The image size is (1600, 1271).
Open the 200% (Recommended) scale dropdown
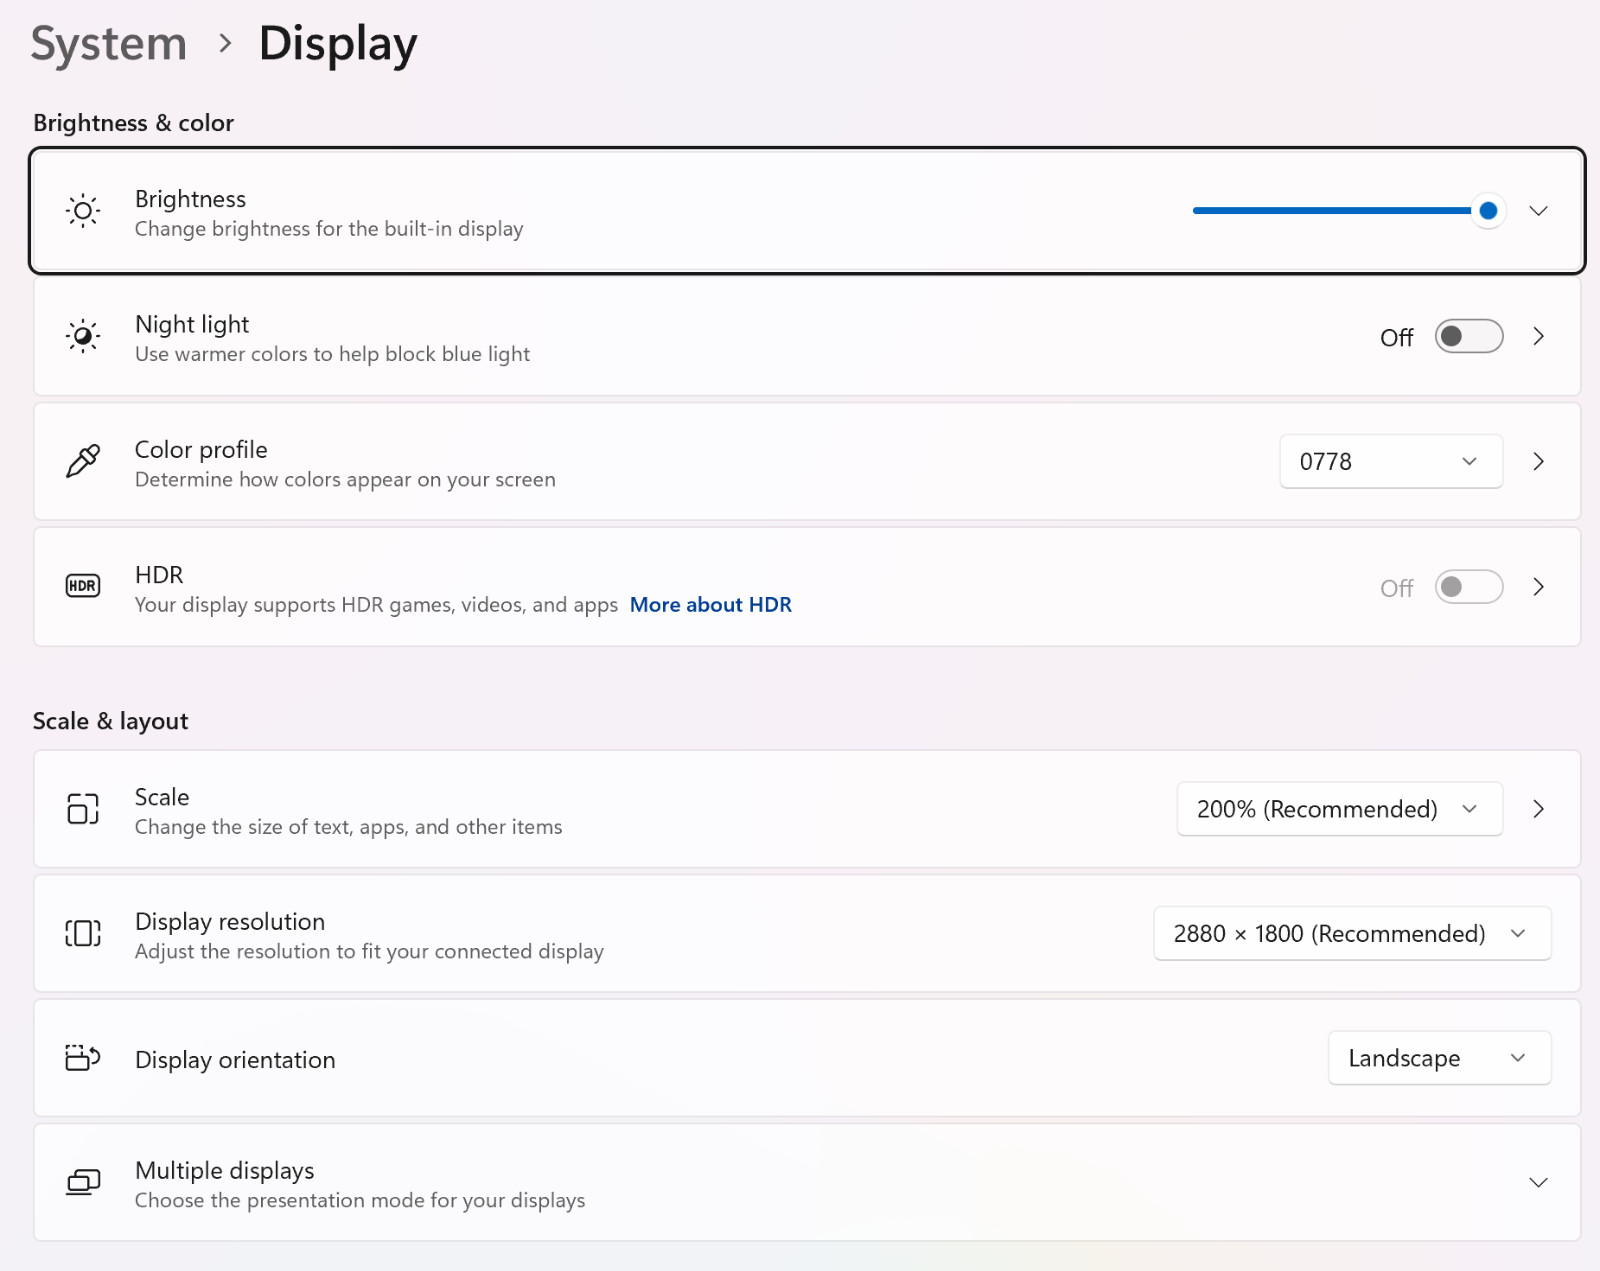point(1340,808)
